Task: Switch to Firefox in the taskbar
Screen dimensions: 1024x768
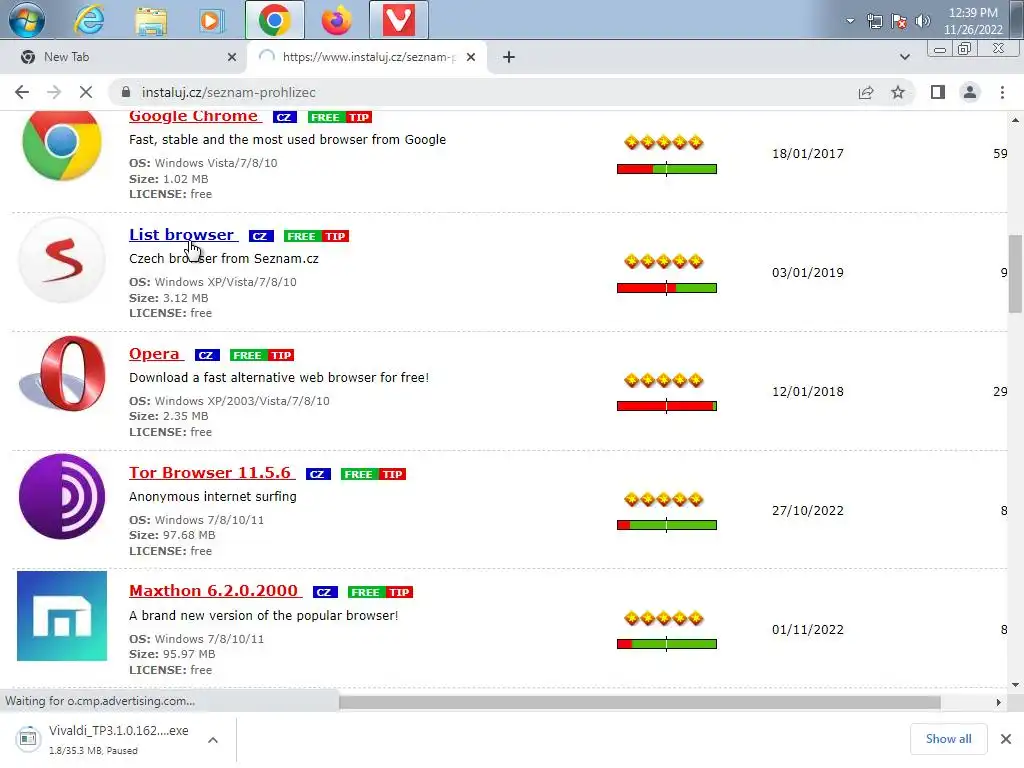Action: point(336,20)
